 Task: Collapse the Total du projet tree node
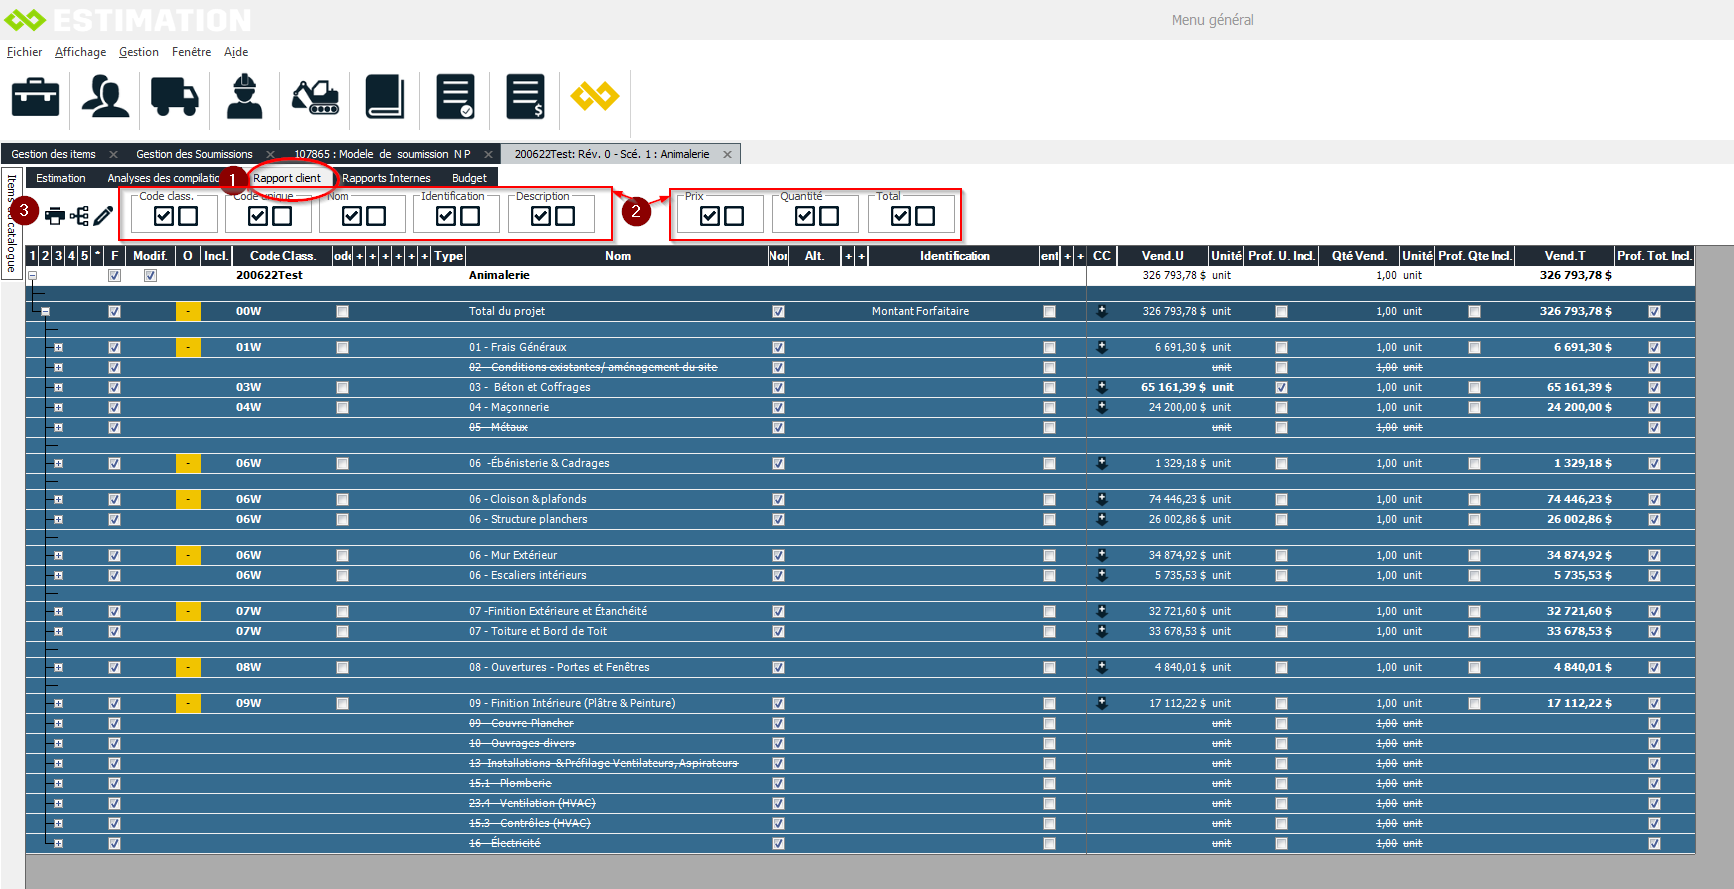pos(45,312)
